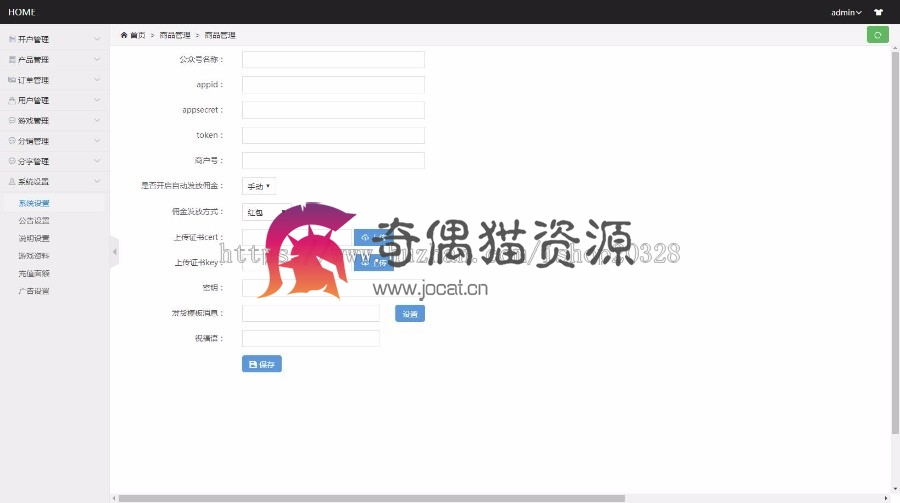Screen dimensions: 900x503
Task: Select the 广告设置 submenu item
Action: (34, 291)
